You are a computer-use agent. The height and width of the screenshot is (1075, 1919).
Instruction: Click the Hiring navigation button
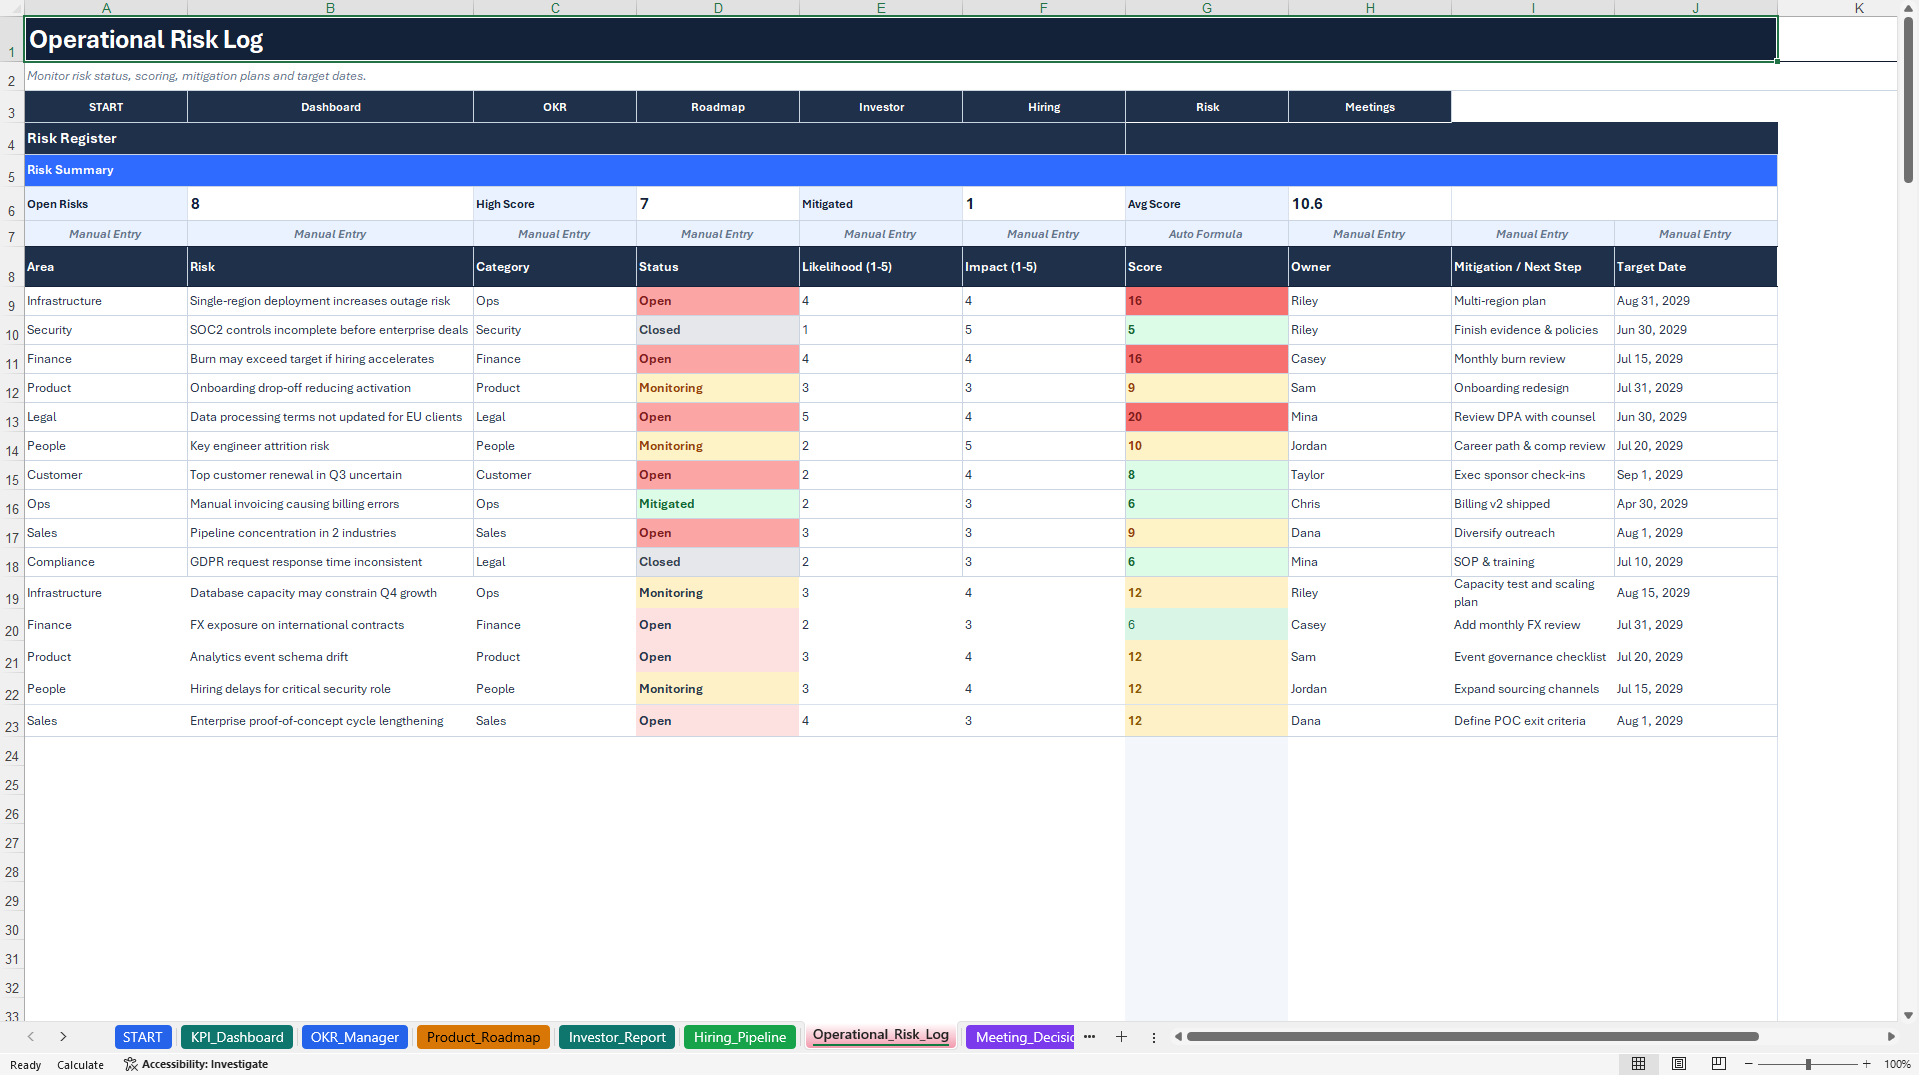click(x=1044, y=107)
